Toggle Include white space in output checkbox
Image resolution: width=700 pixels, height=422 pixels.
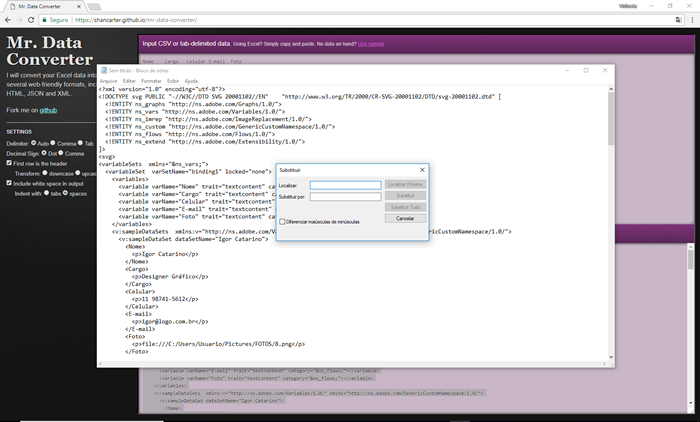pos(9,183)
